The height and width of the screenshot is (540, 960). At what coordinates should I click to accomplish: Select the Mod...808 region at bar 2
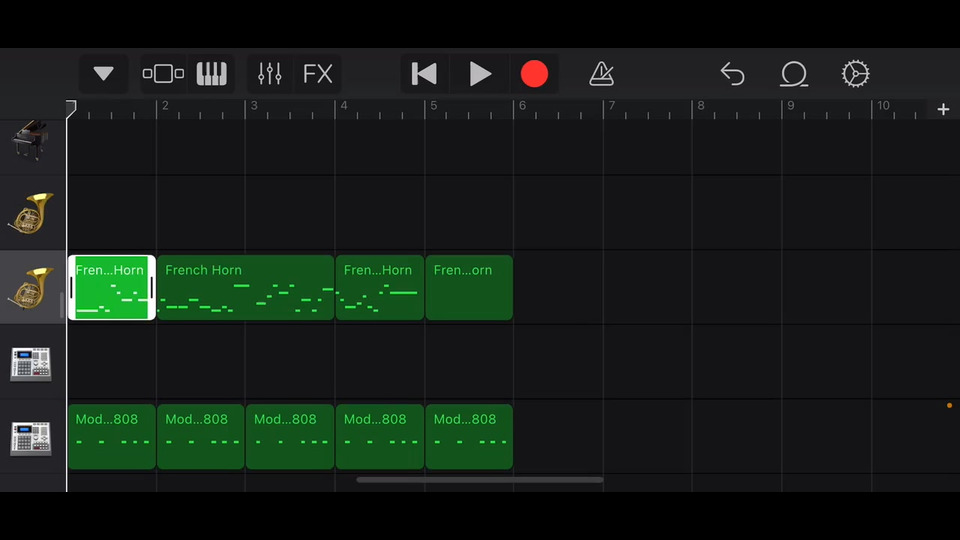click(201, 437)
